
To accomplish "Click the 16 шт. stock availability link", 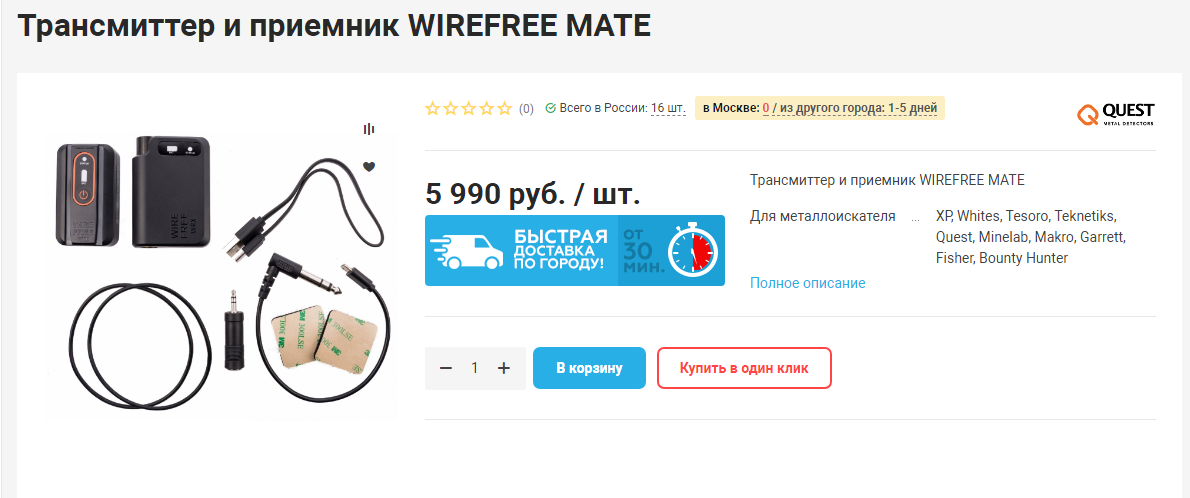I will point(668,109).
